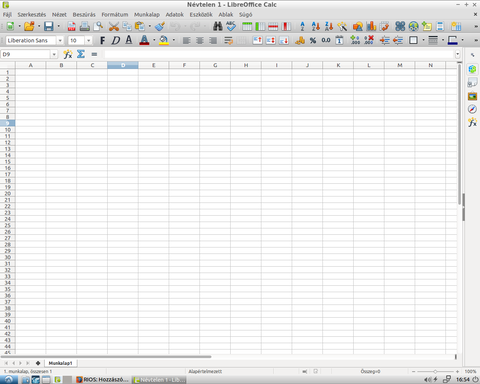This screenshot has width=480, height=384.
Task: Open the print preview magnifier icon
Action: click(x=98, y=26)
